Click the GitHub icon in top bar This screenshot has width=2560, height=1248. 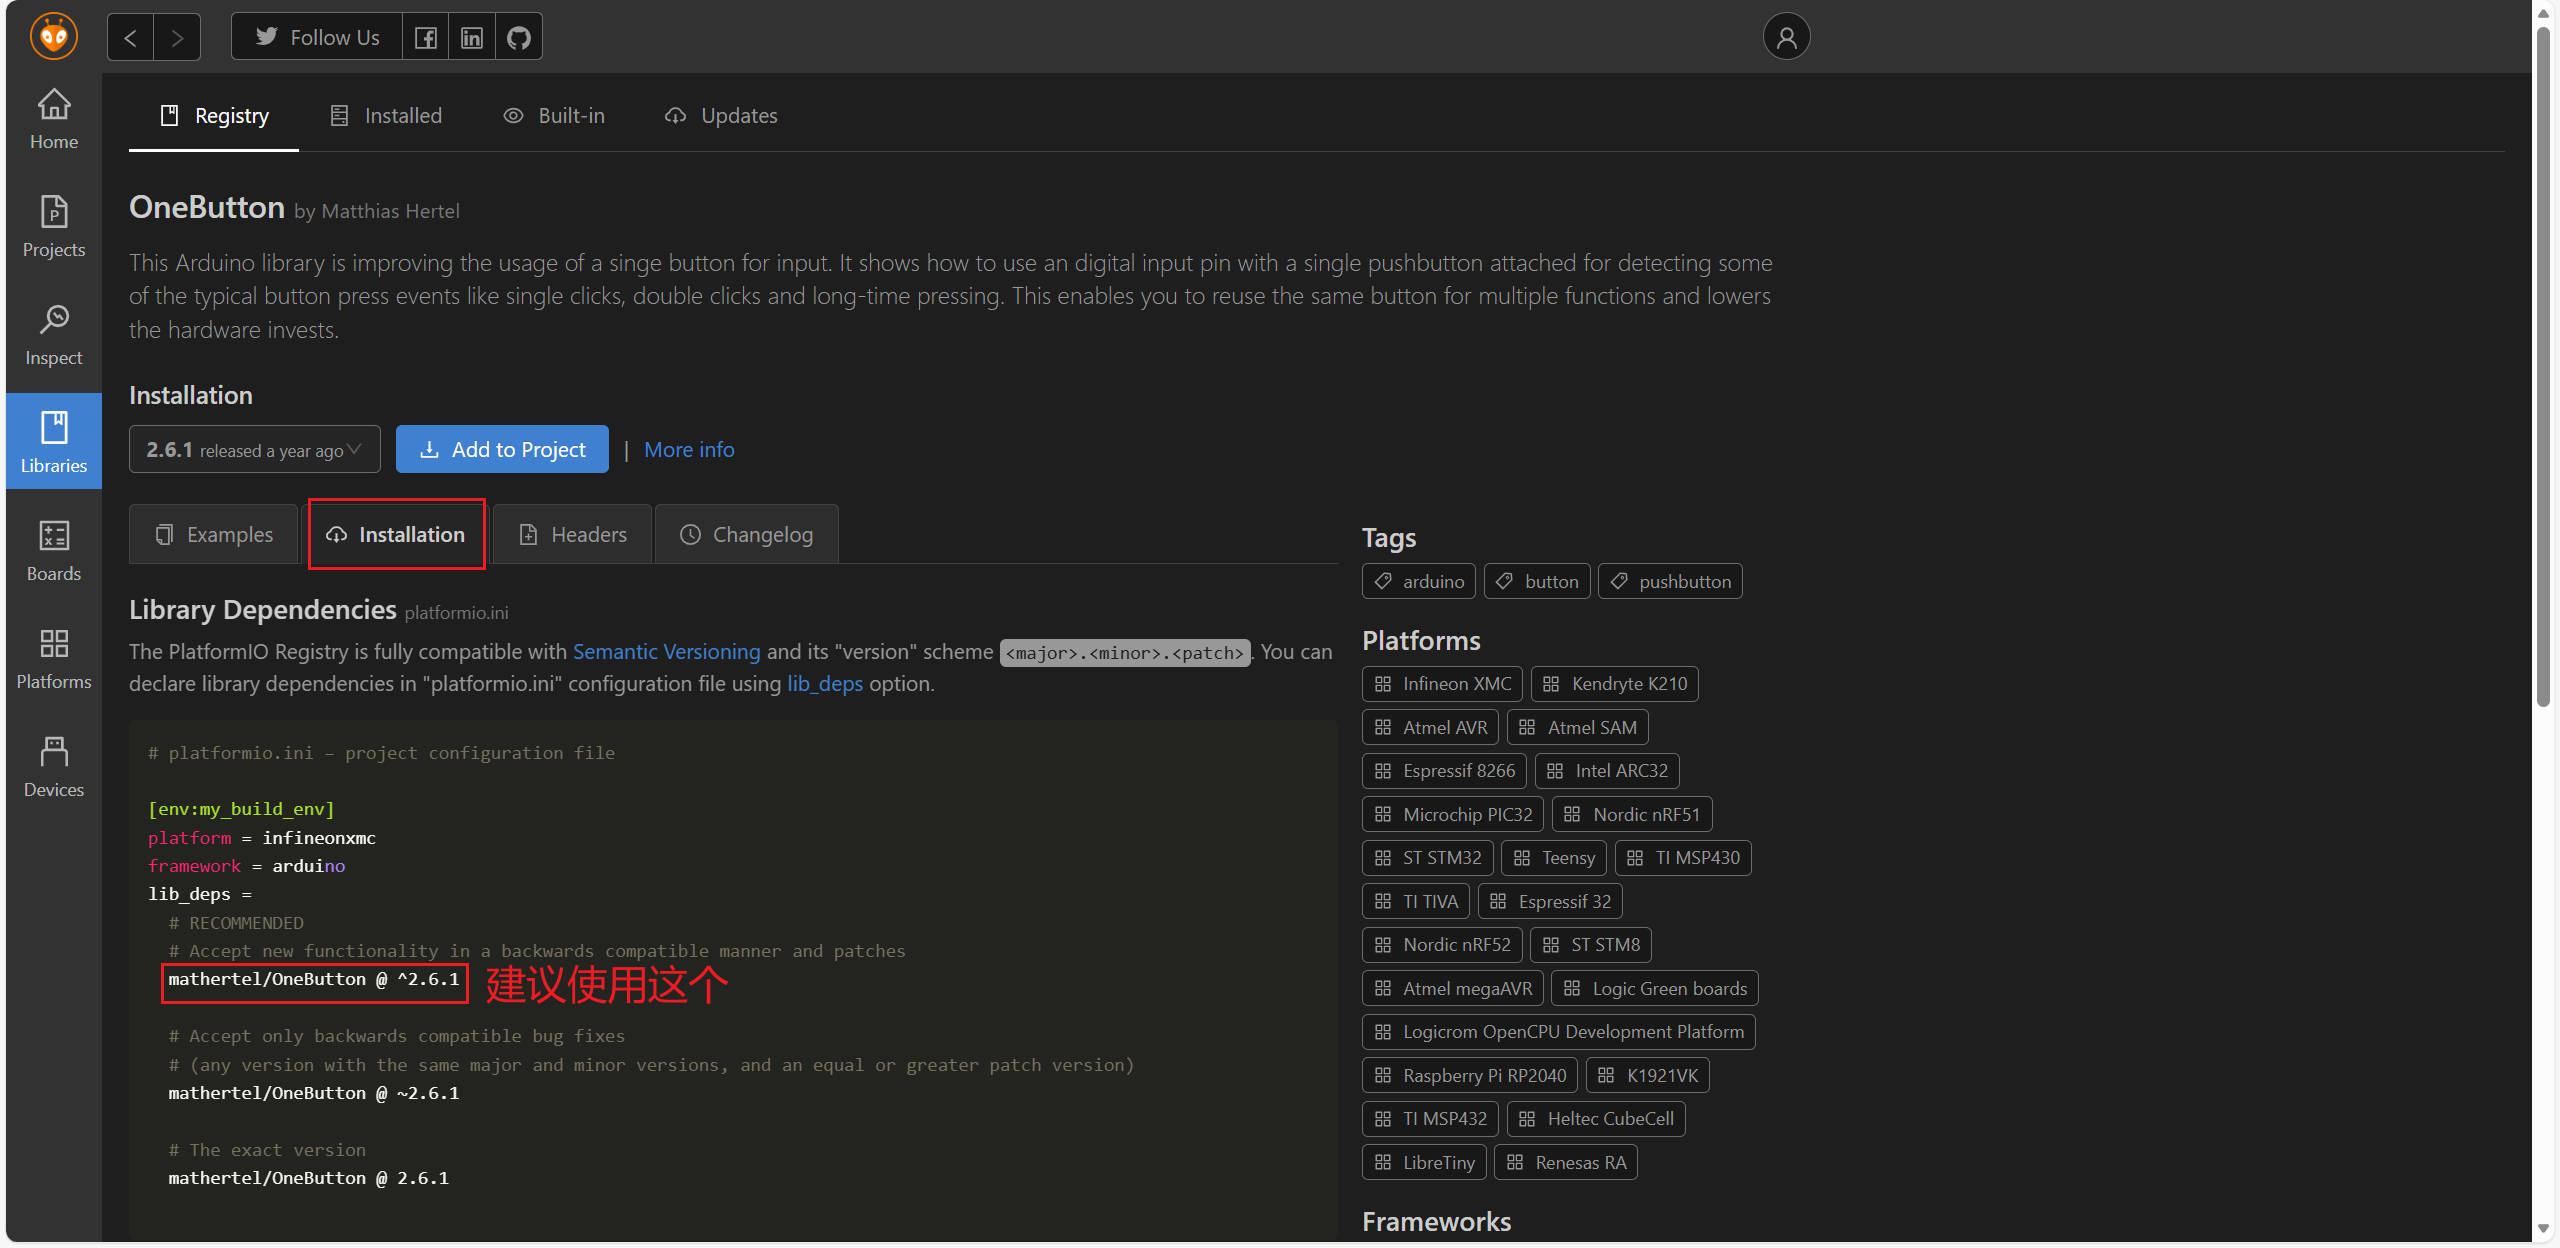[x=518, y=37]
